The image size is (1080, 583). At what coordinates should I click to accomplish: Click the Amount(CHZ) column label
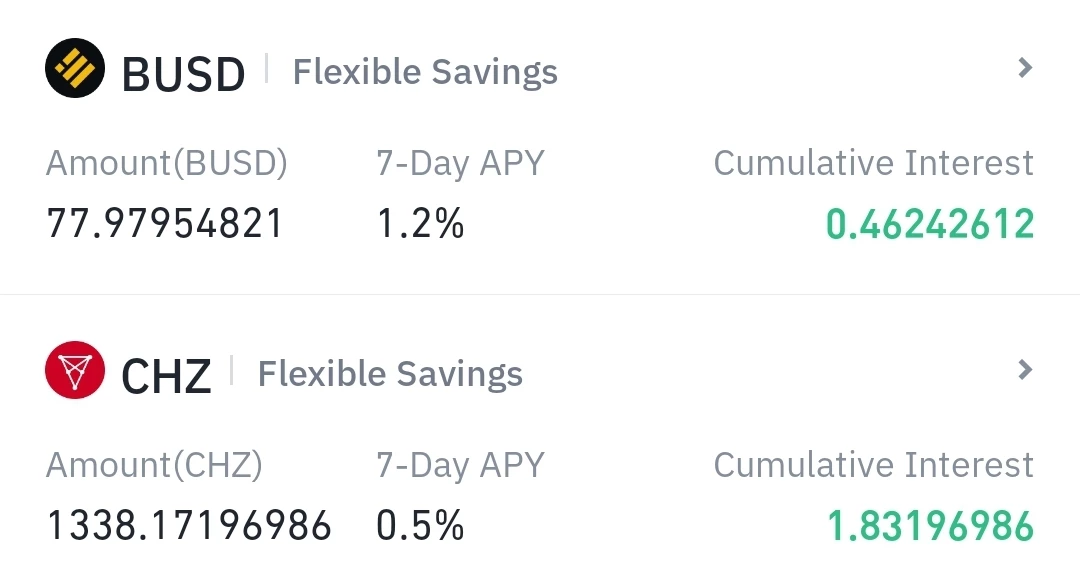(x=154, y=465)
